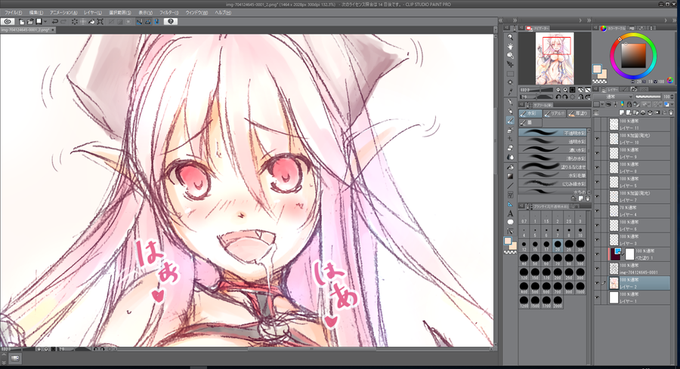This screenshot has width=680, height=369.
Task: Choose the 不透明水彩 brush
Action: point(553,133)
